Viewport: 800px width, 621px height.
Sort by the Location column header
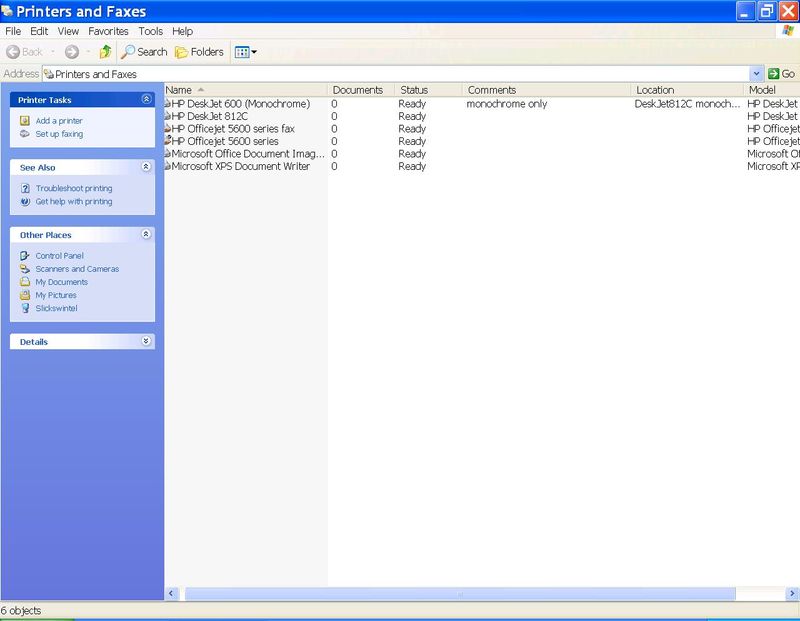click(x=687, y=90)
